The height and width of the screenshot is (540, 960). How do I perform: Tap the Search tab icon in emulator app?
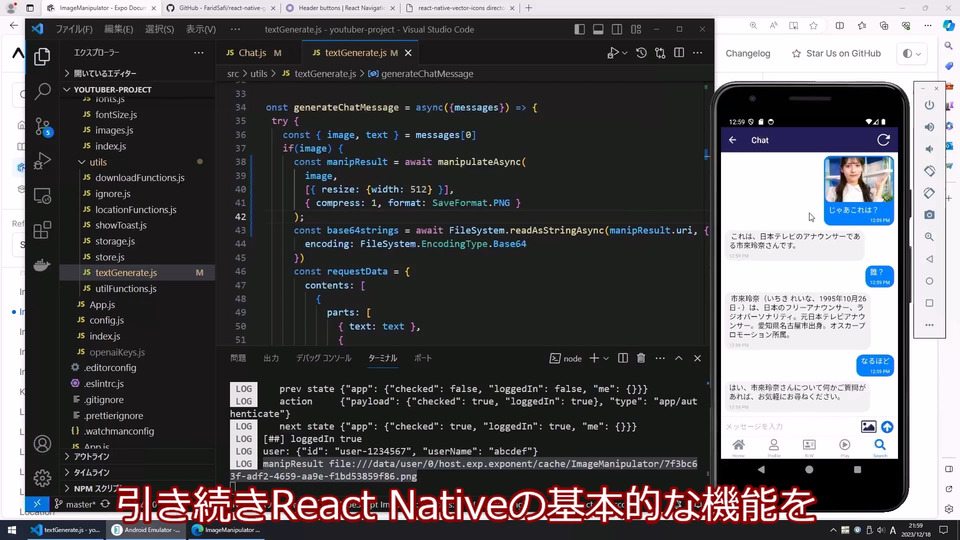(x=880, y=446)
